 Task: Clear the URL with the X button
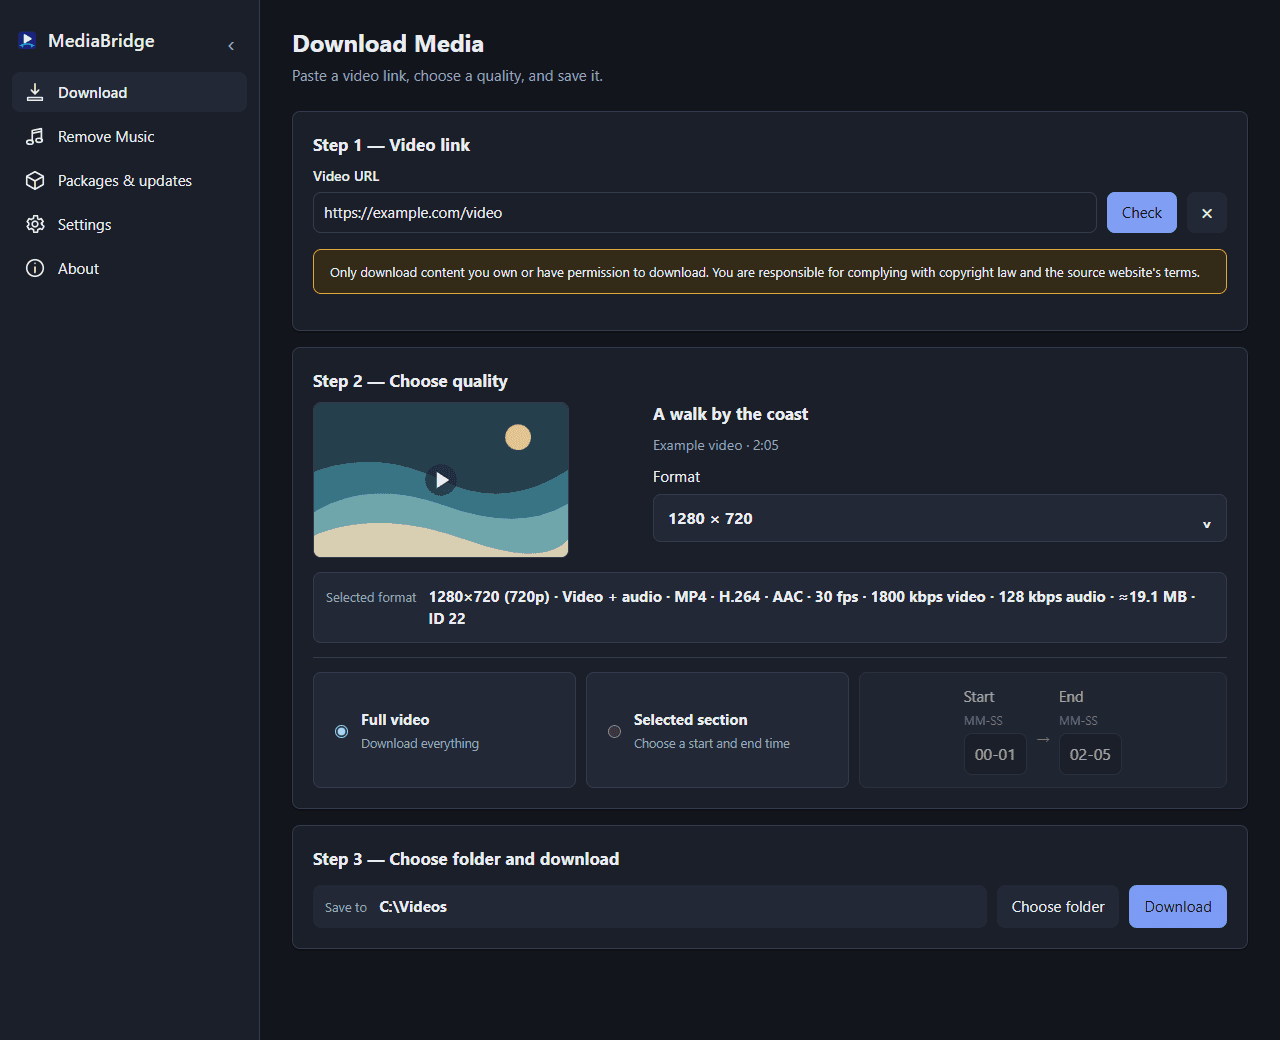point(1207,213)
